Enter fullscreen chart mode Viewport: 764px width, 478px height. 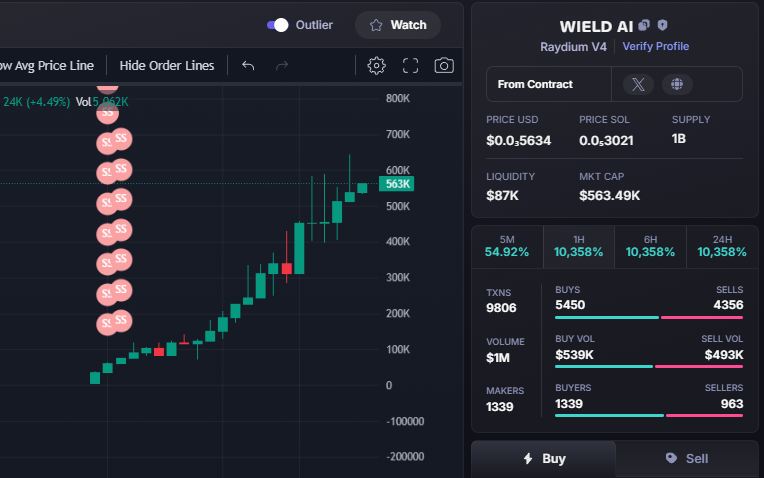tap(410, 65)
